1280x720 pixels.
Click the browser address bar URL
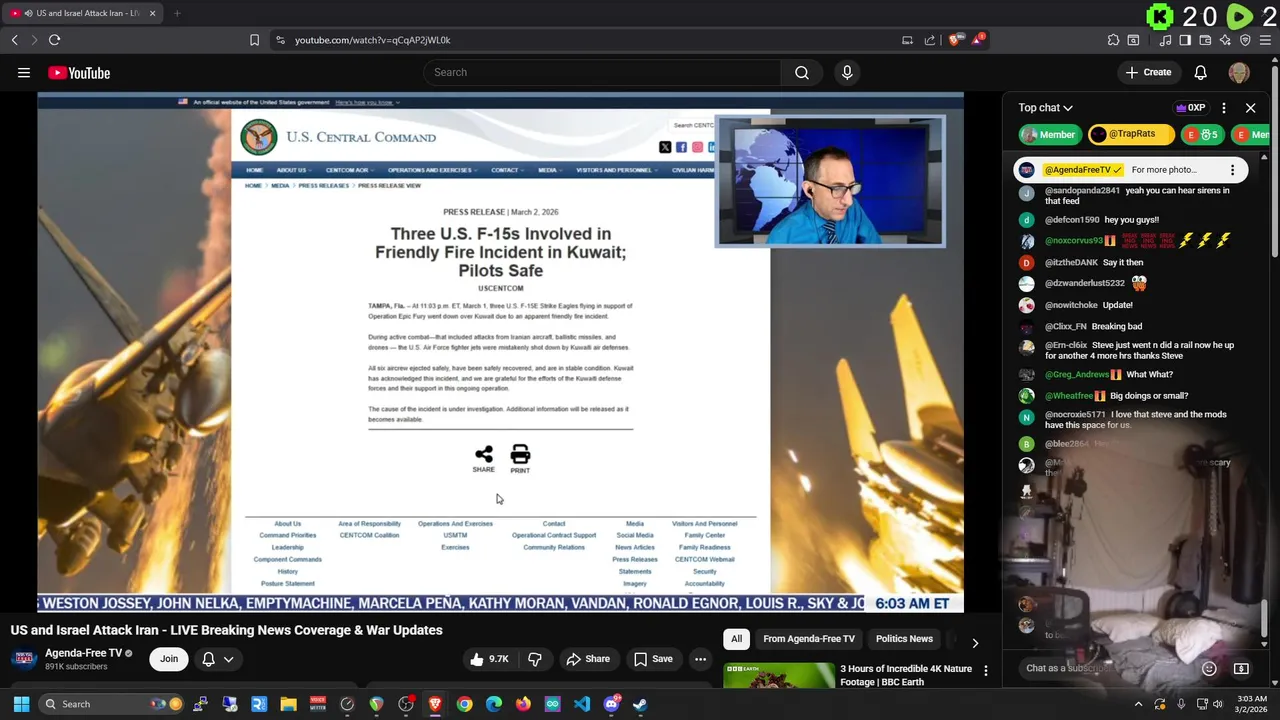372,40
